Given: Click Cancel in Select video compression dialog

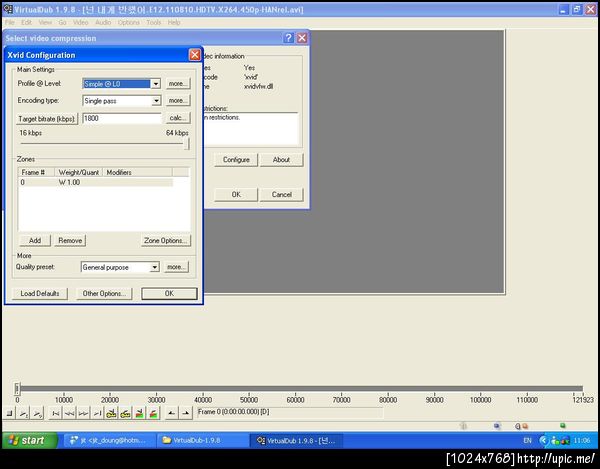Looking at the screenshot, I should (x=281, y=194).
